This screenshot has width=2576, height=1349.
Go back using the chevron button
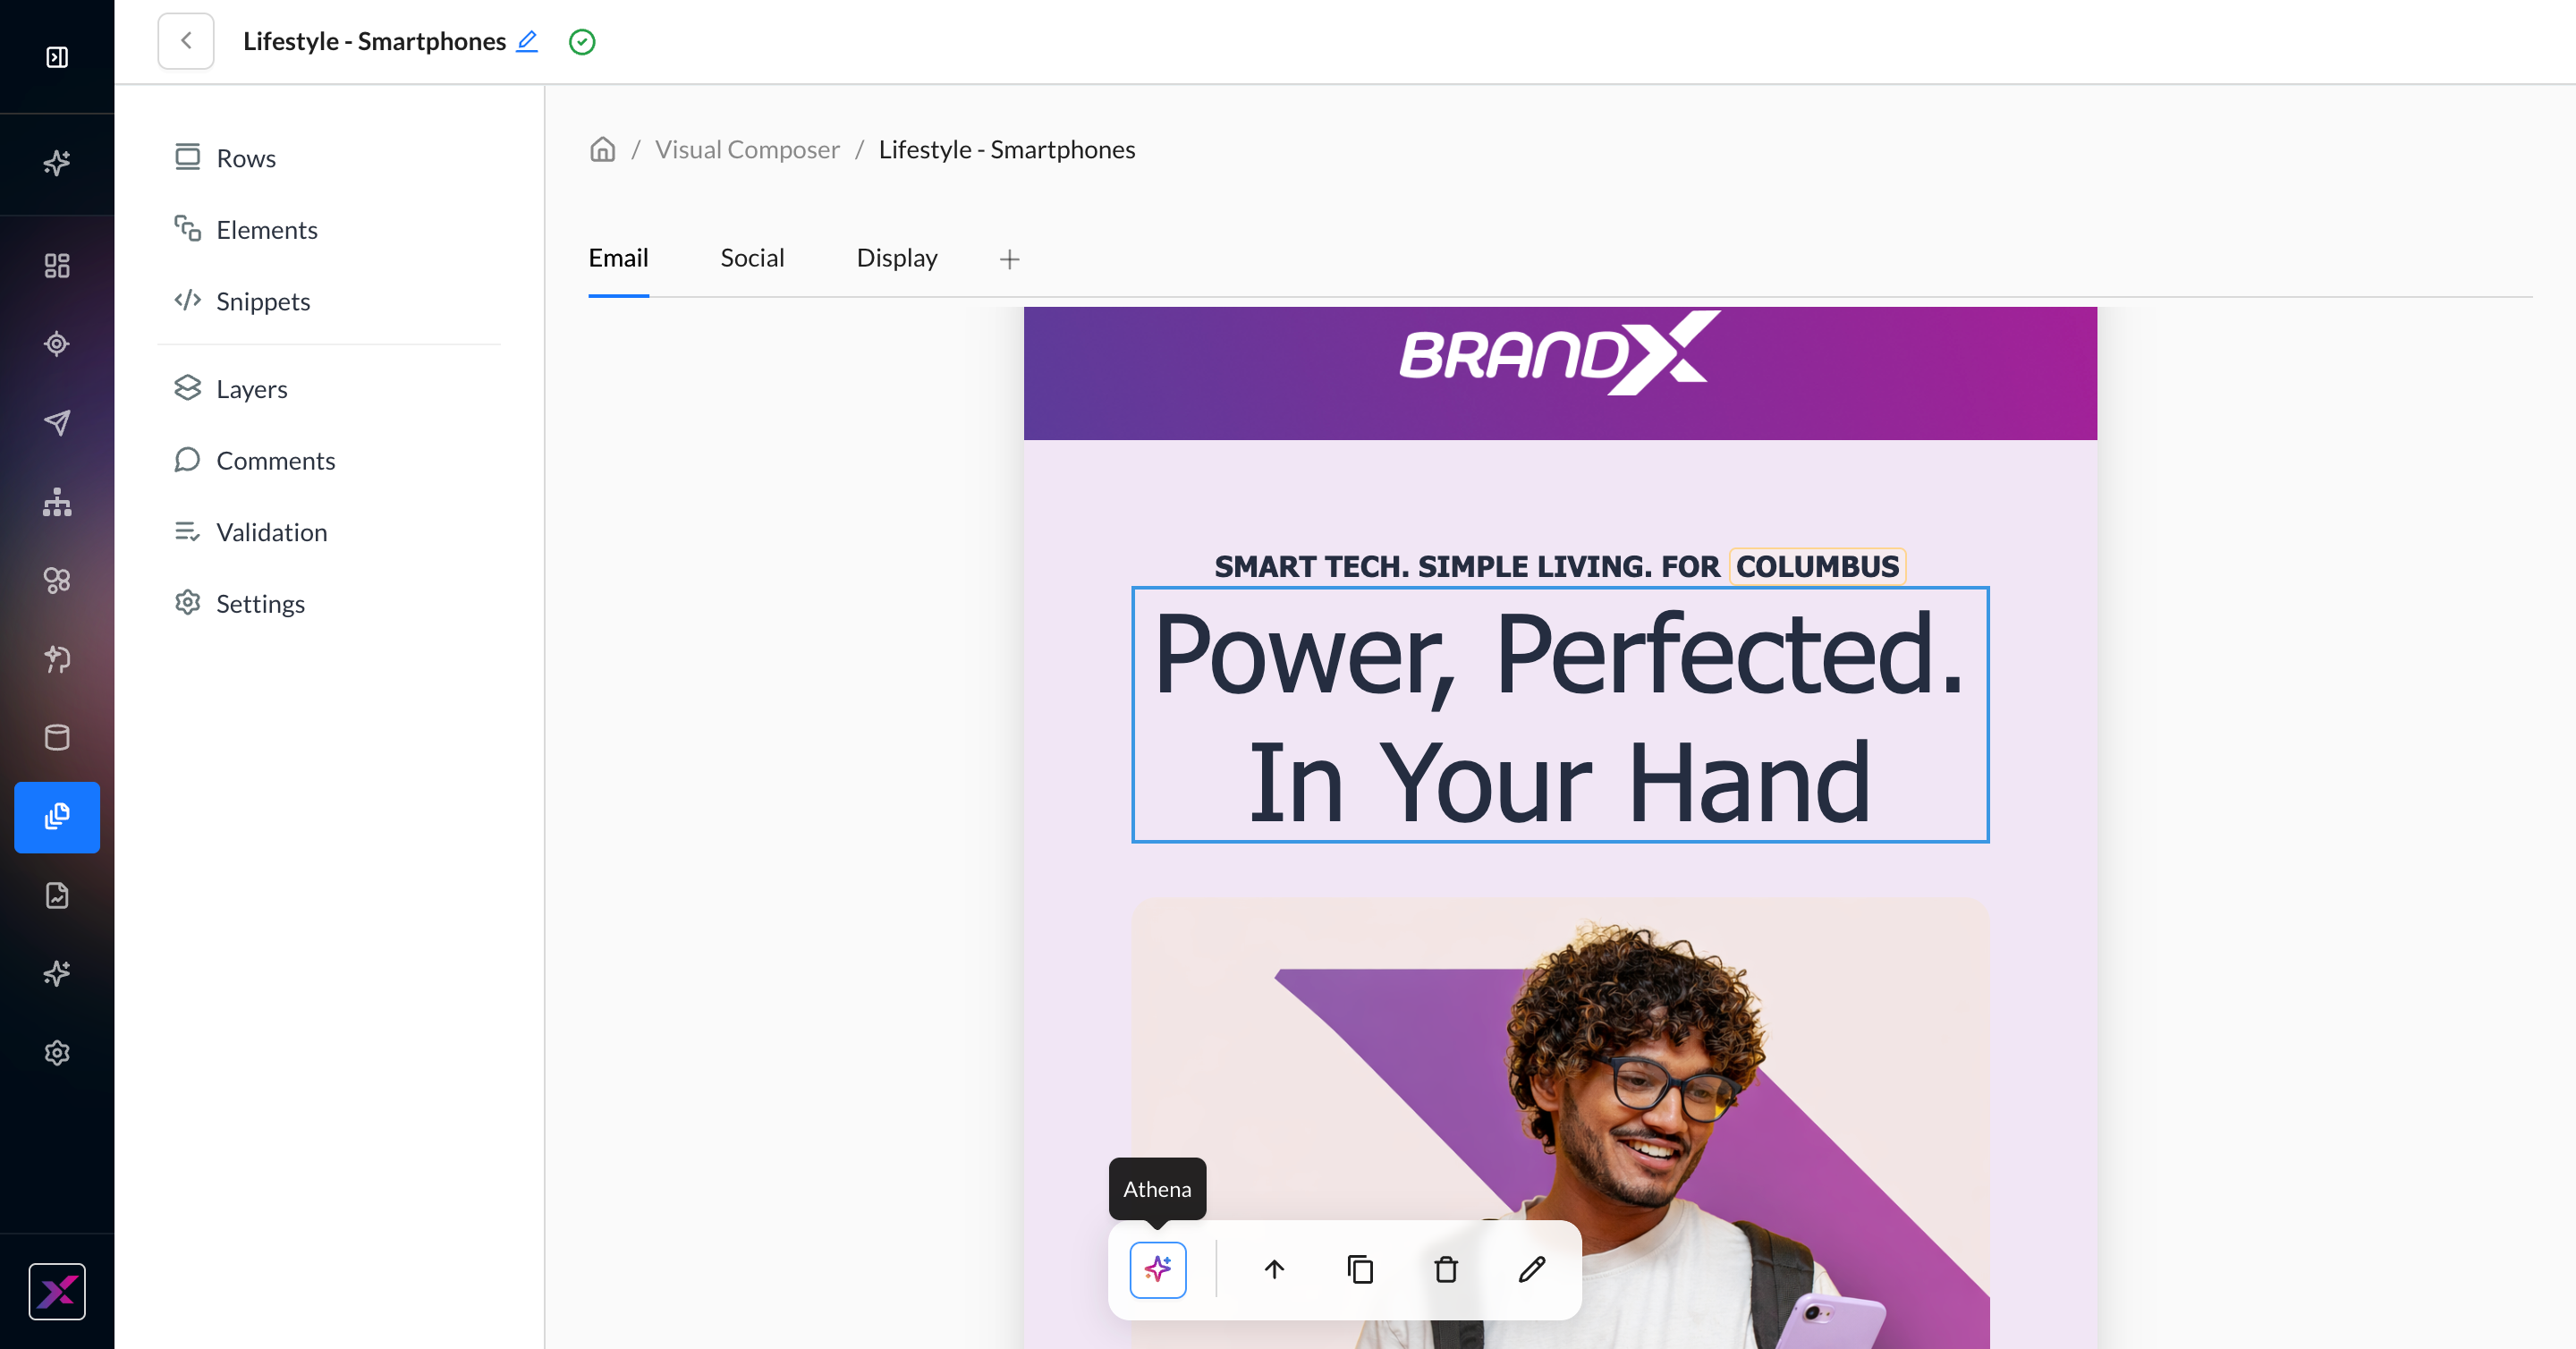186,41
